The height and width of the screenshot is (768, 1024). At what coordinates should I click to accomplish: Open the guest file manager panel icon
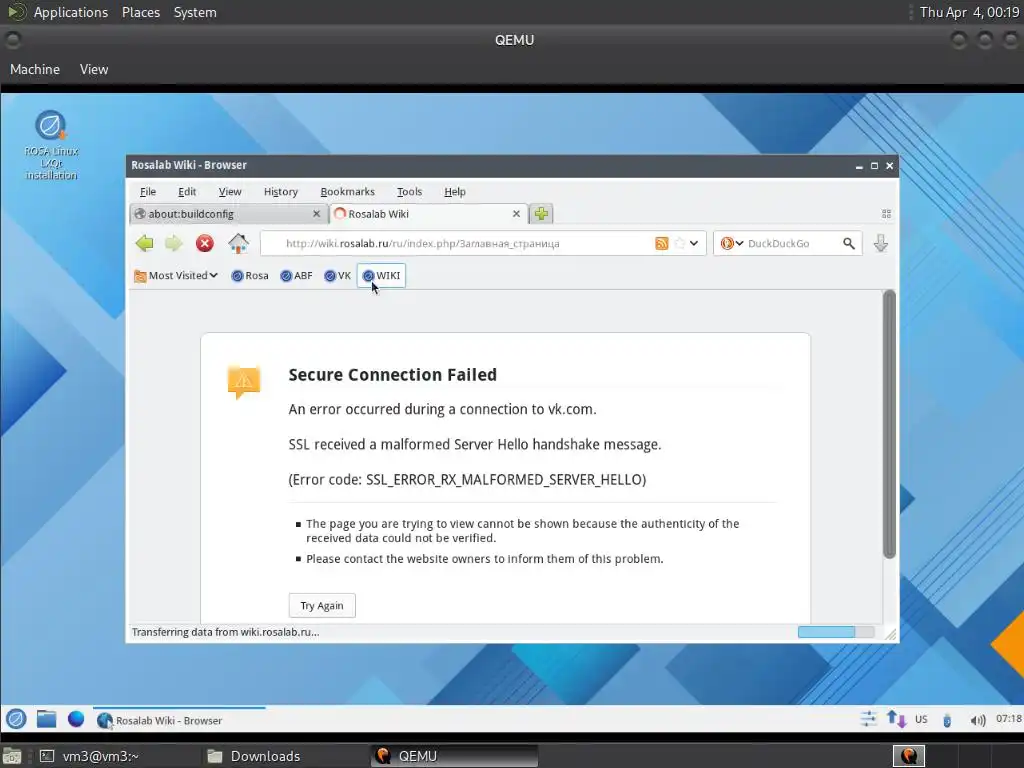point(46,719)
